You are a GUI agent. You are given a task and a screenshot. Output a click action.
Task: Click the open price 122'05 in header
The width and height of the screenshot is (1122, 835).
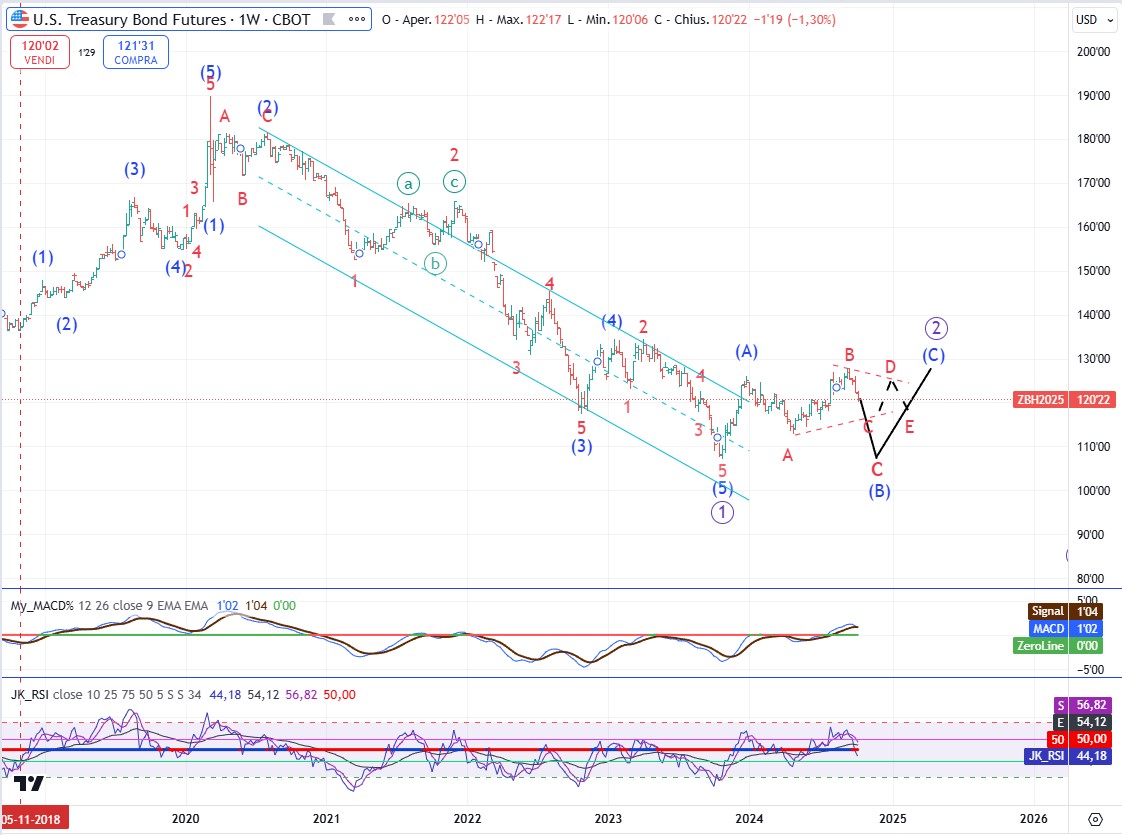452,20
